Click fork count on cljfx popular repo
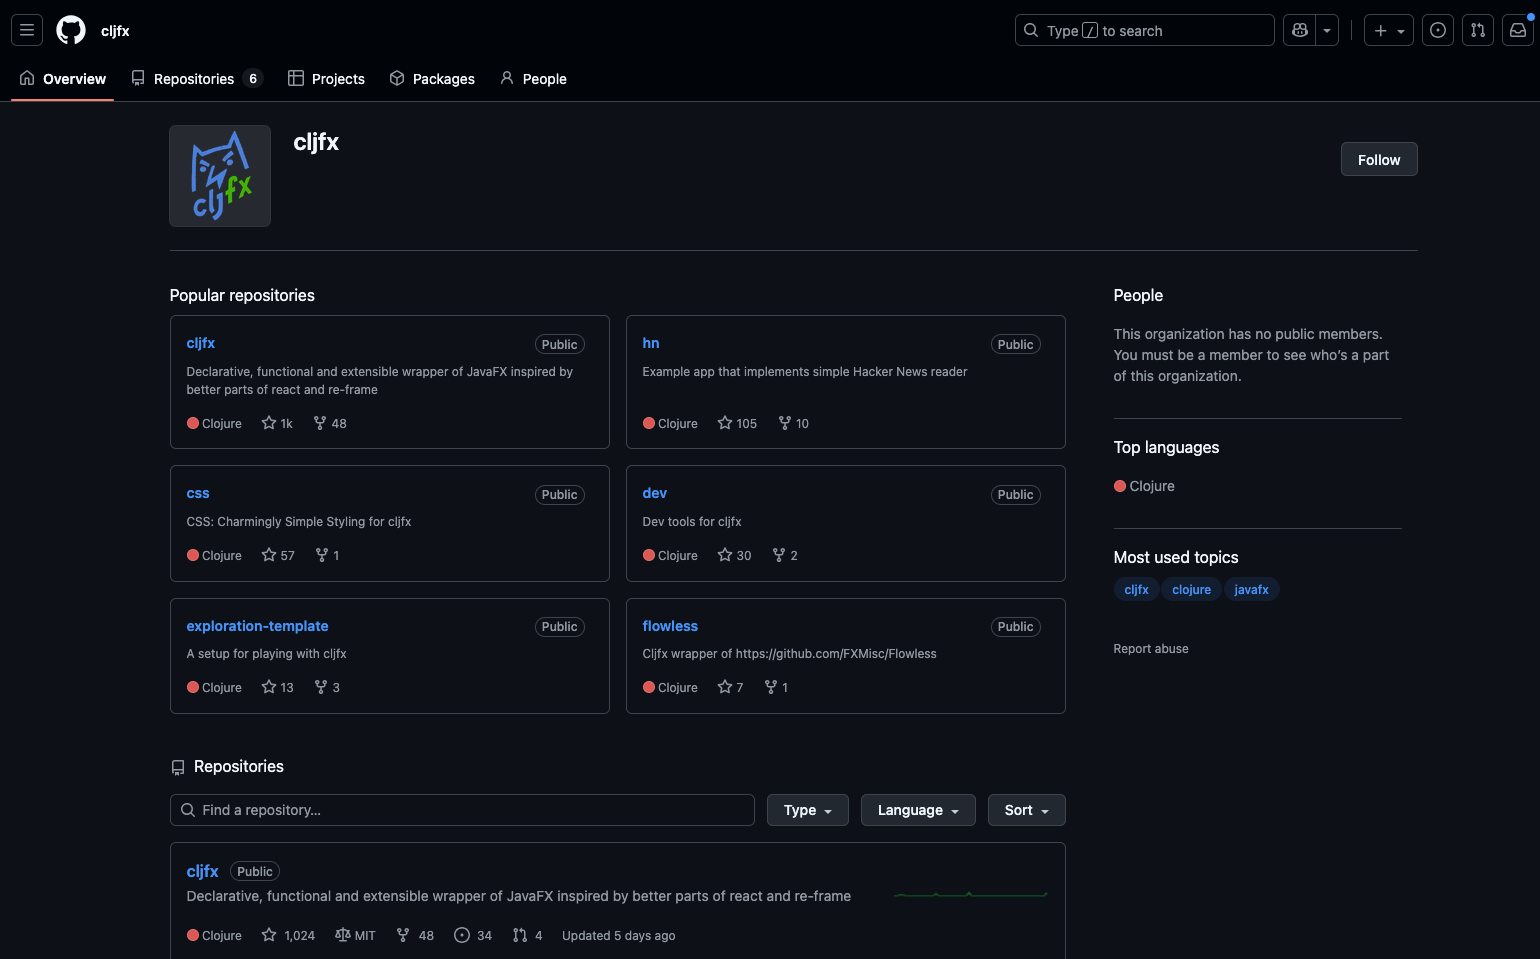Viewport: 1540px width, 959px height. click(x=330, y=424)
